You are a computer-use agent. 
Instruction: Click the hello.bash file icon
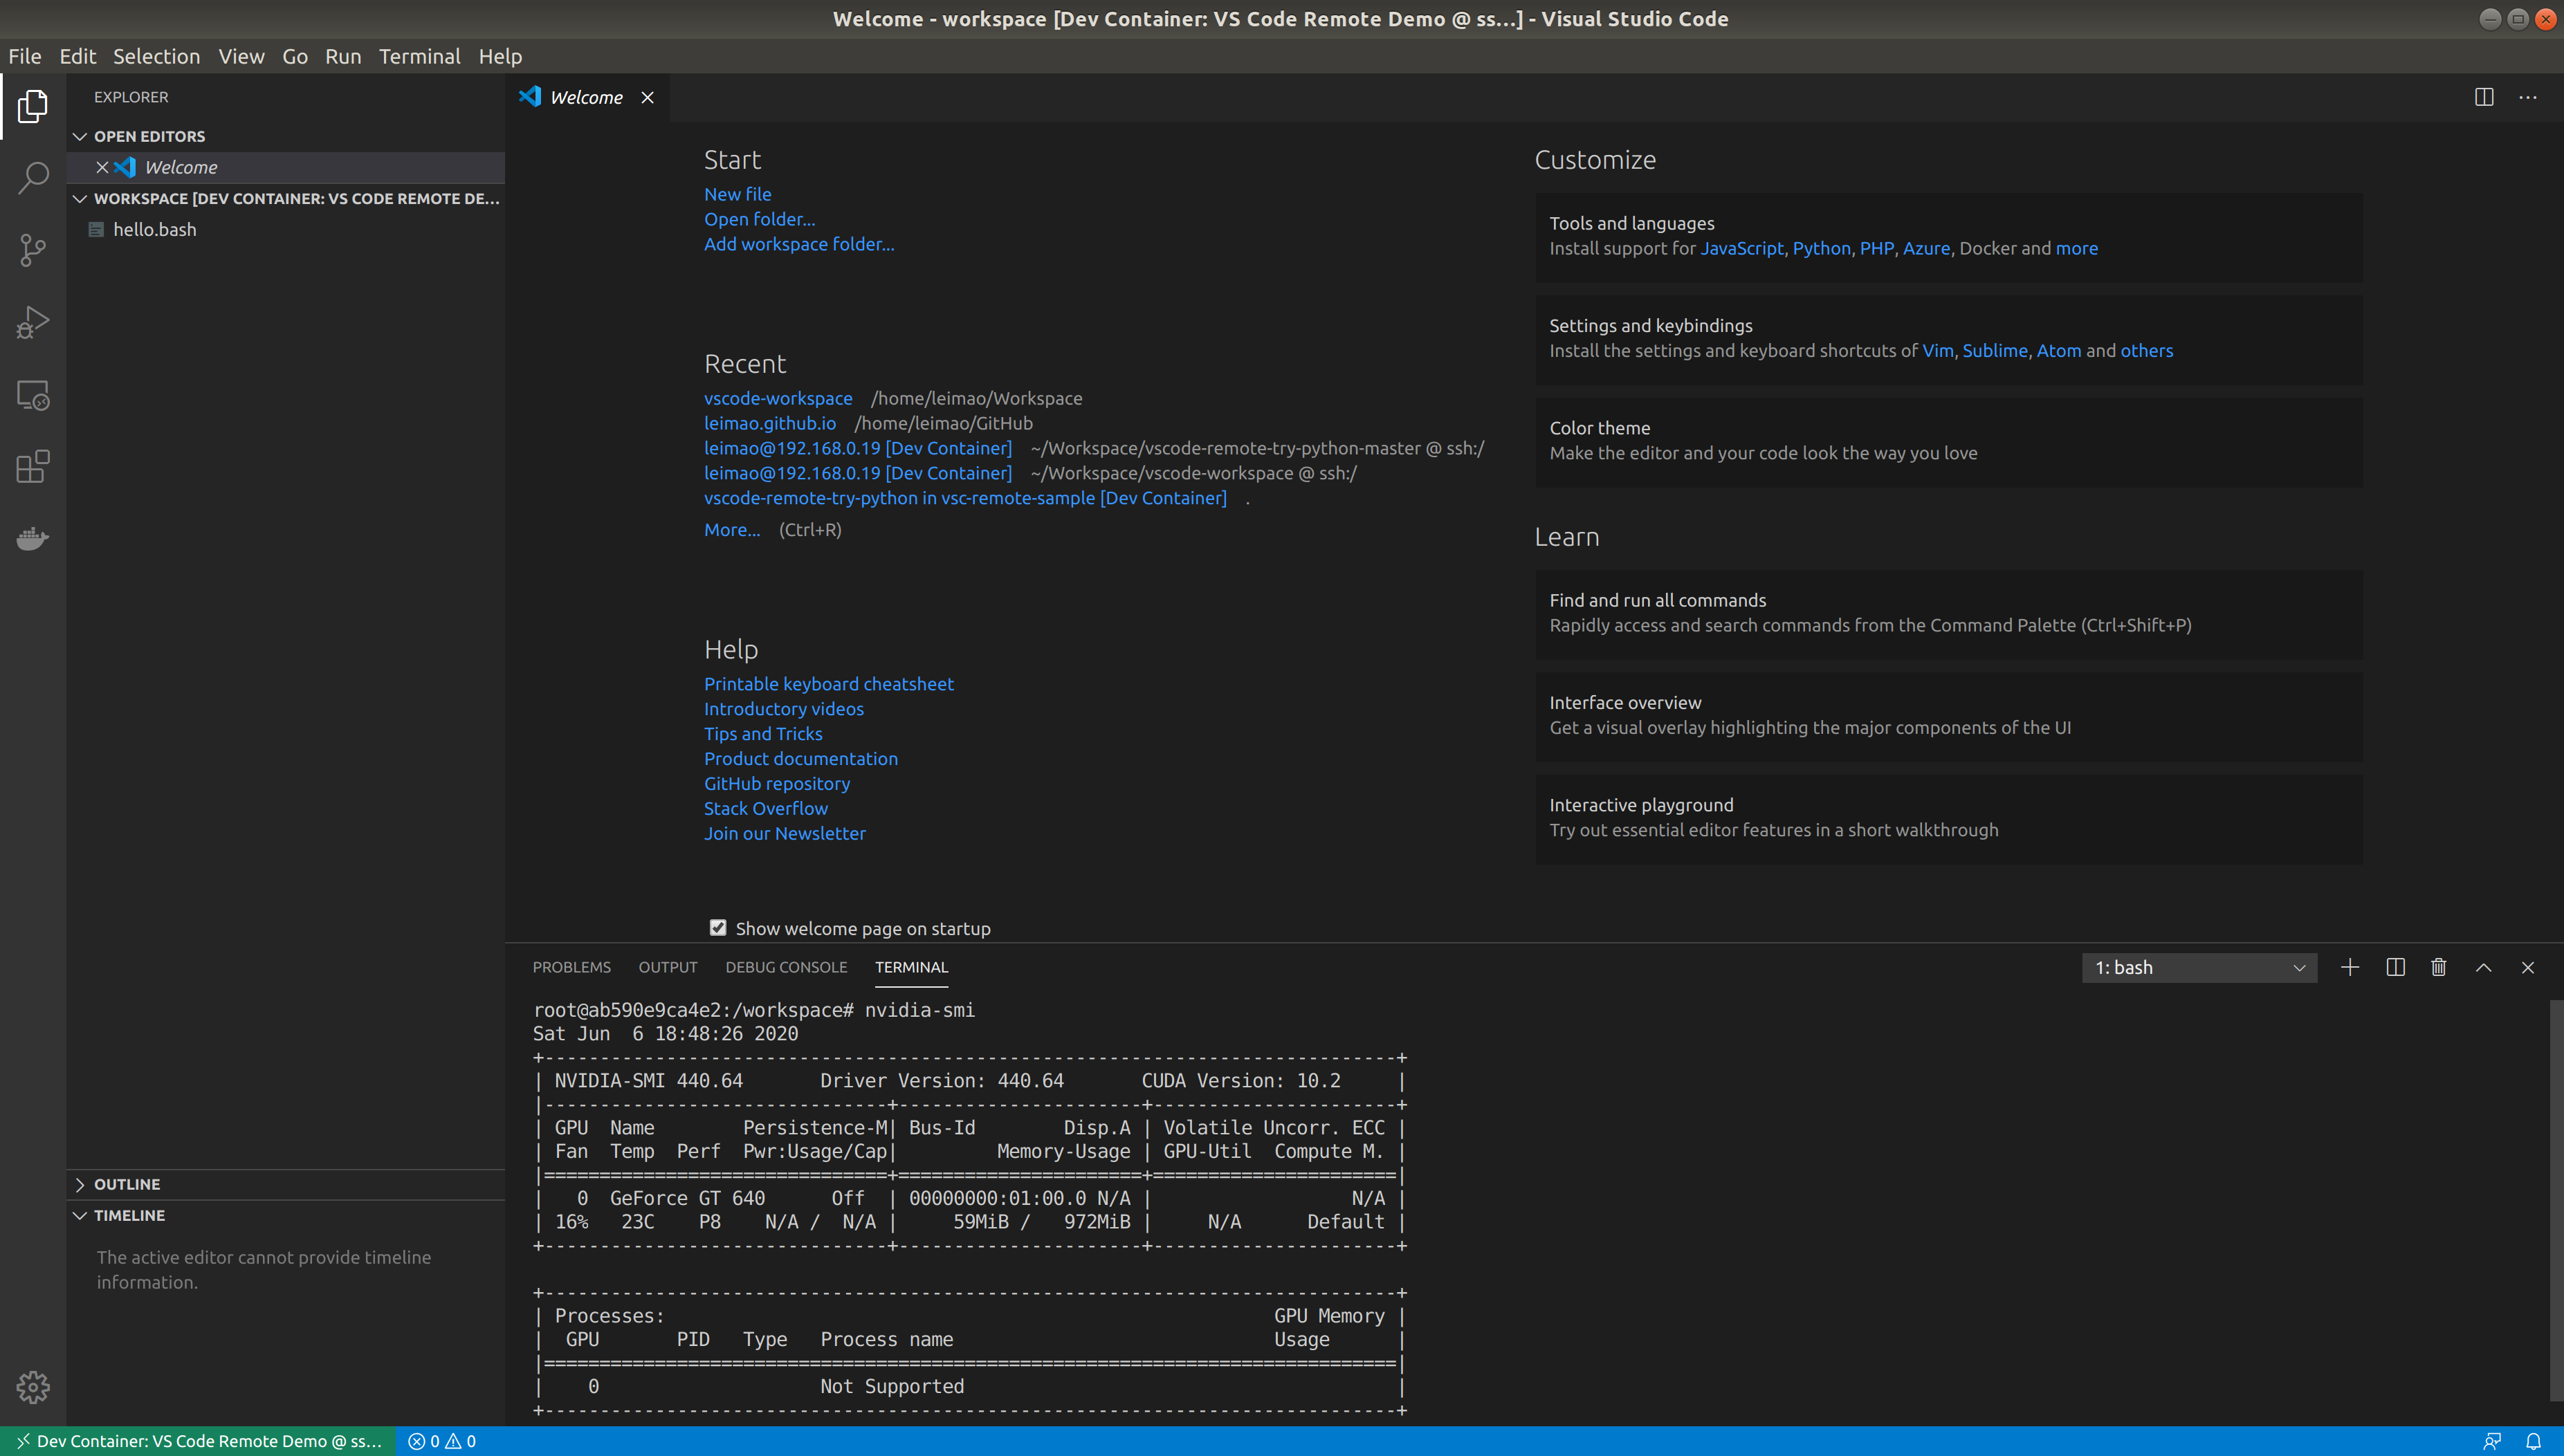[96, 229]
